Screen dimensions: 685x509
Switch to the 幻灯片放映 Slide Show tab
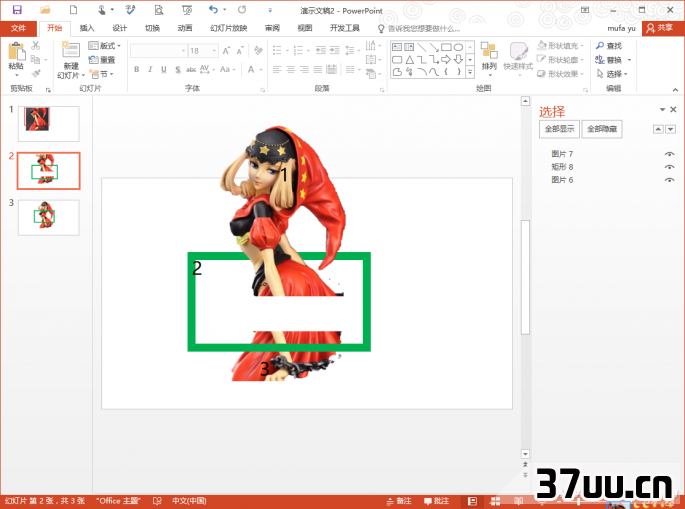click(228, 28)
